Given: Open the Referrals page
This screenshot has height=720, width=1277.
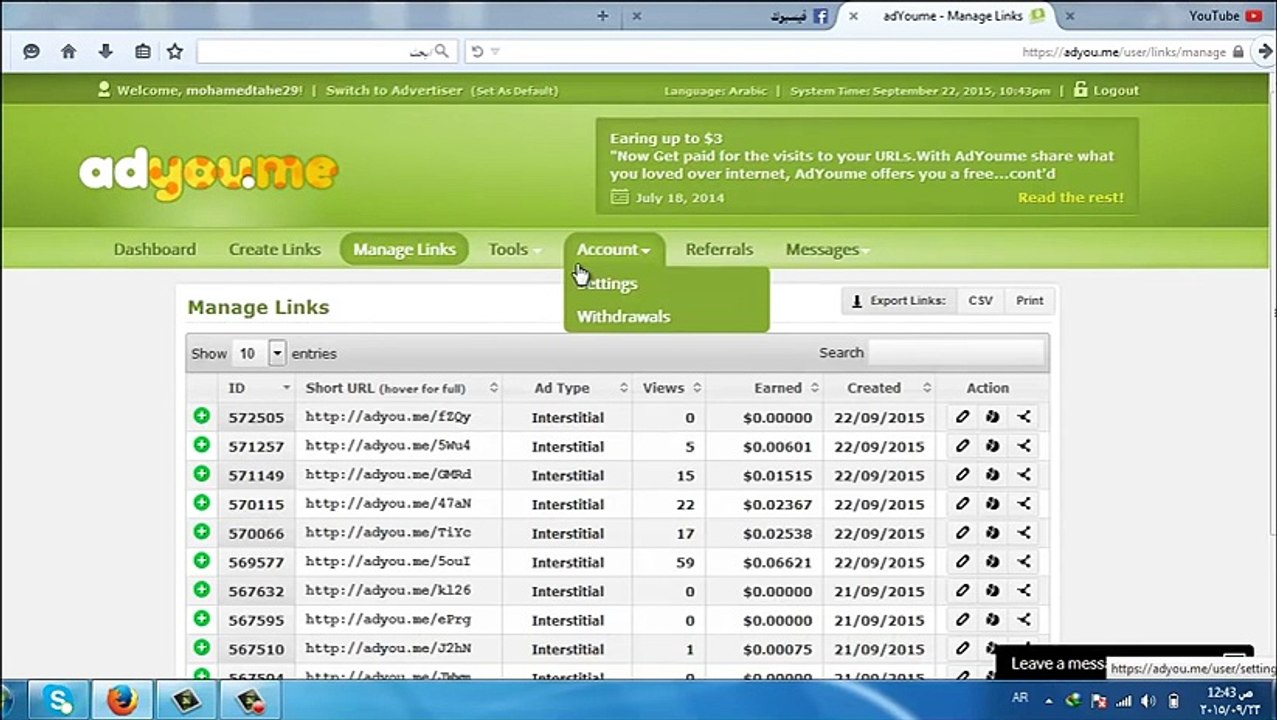Looking at the screenshot, I should [719, 249].
